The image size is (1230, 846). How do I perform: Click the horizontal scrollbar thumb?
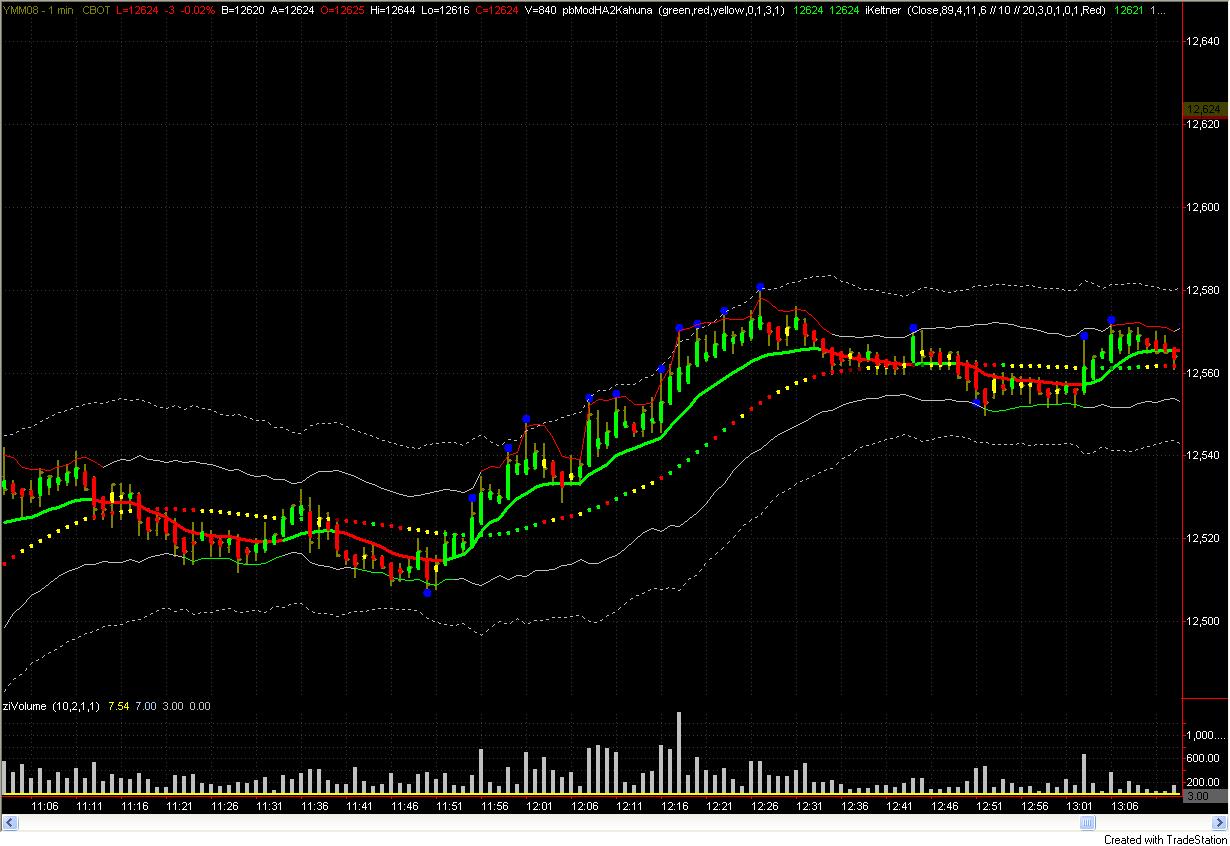tap(1086, 823)
